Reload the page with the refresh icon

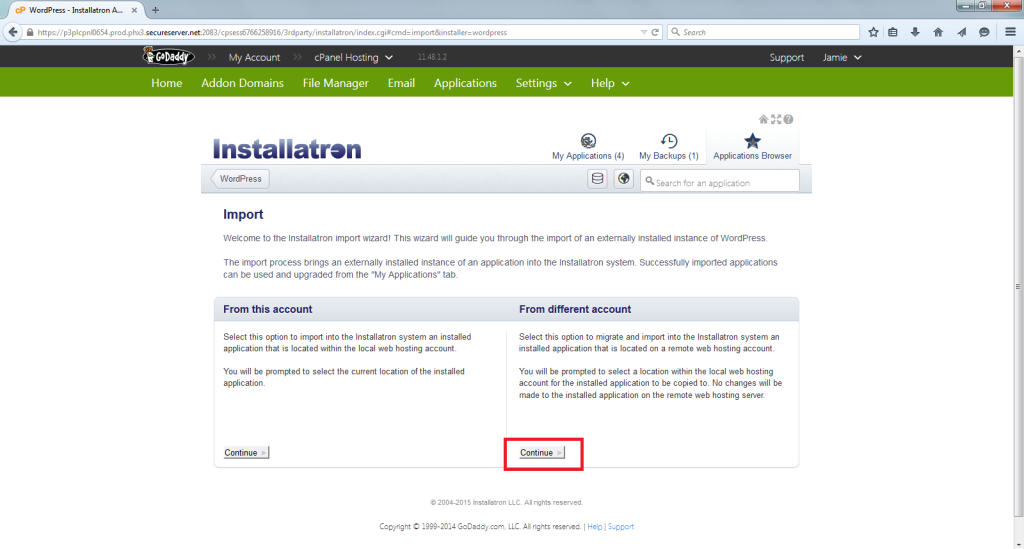655,32
